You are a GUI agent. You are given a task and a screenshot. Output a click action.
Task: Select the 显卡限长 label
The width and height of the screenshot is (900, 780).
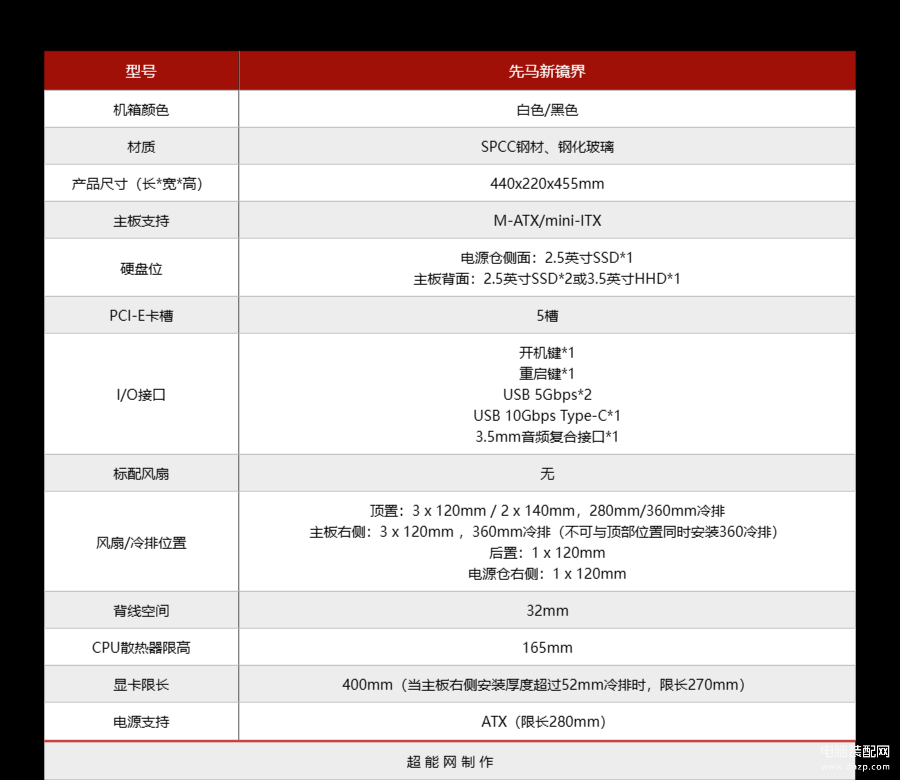[x=141, y=685]
